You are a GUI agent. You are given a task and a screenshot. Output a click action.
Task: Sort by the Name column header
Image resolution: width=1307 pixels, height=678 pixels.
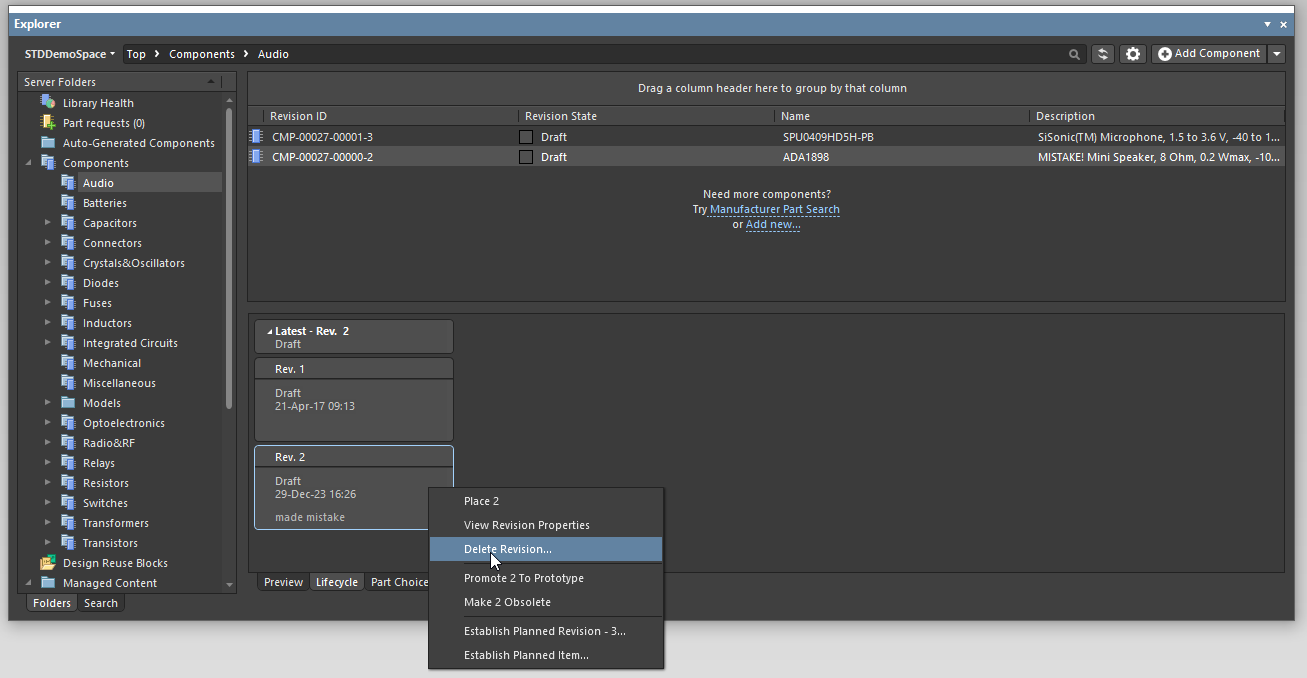click(x=902, y=116)
